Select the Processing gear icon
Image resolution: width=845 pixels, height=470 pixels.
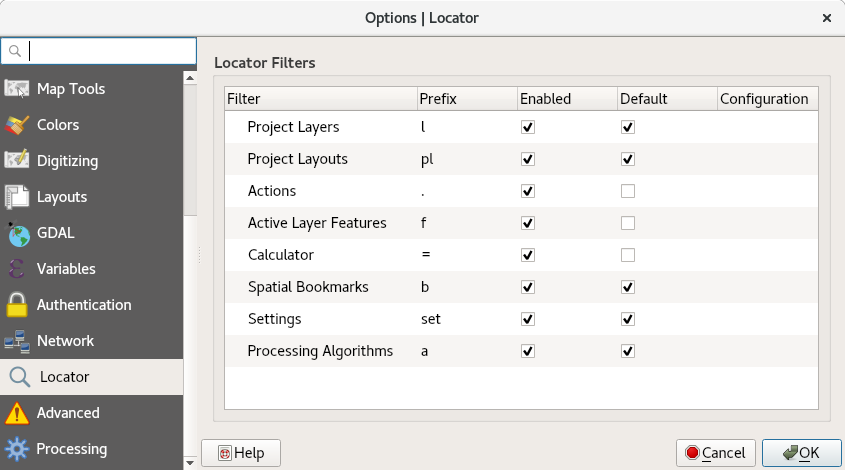pos(17,449)
